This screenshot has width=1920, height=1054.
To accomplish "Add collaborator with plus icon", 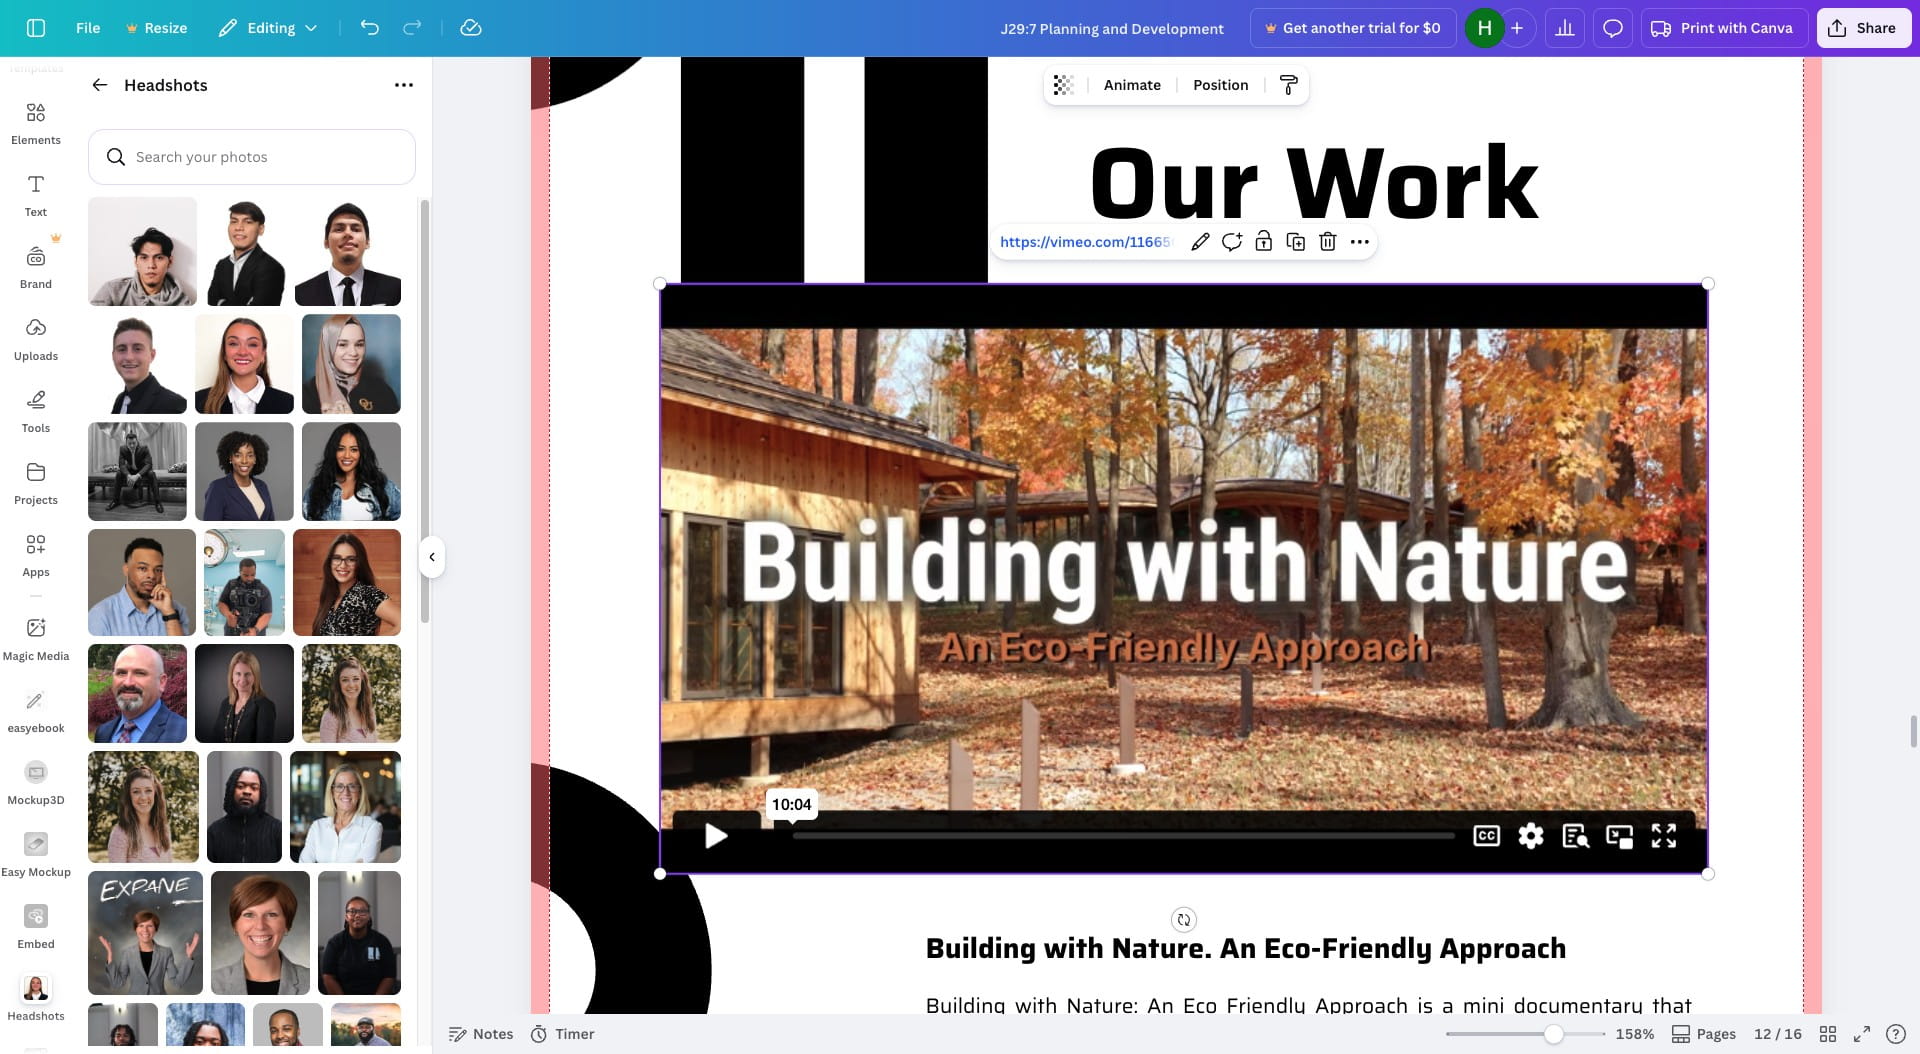I will pyautogui.click(x=1517, y=28).
